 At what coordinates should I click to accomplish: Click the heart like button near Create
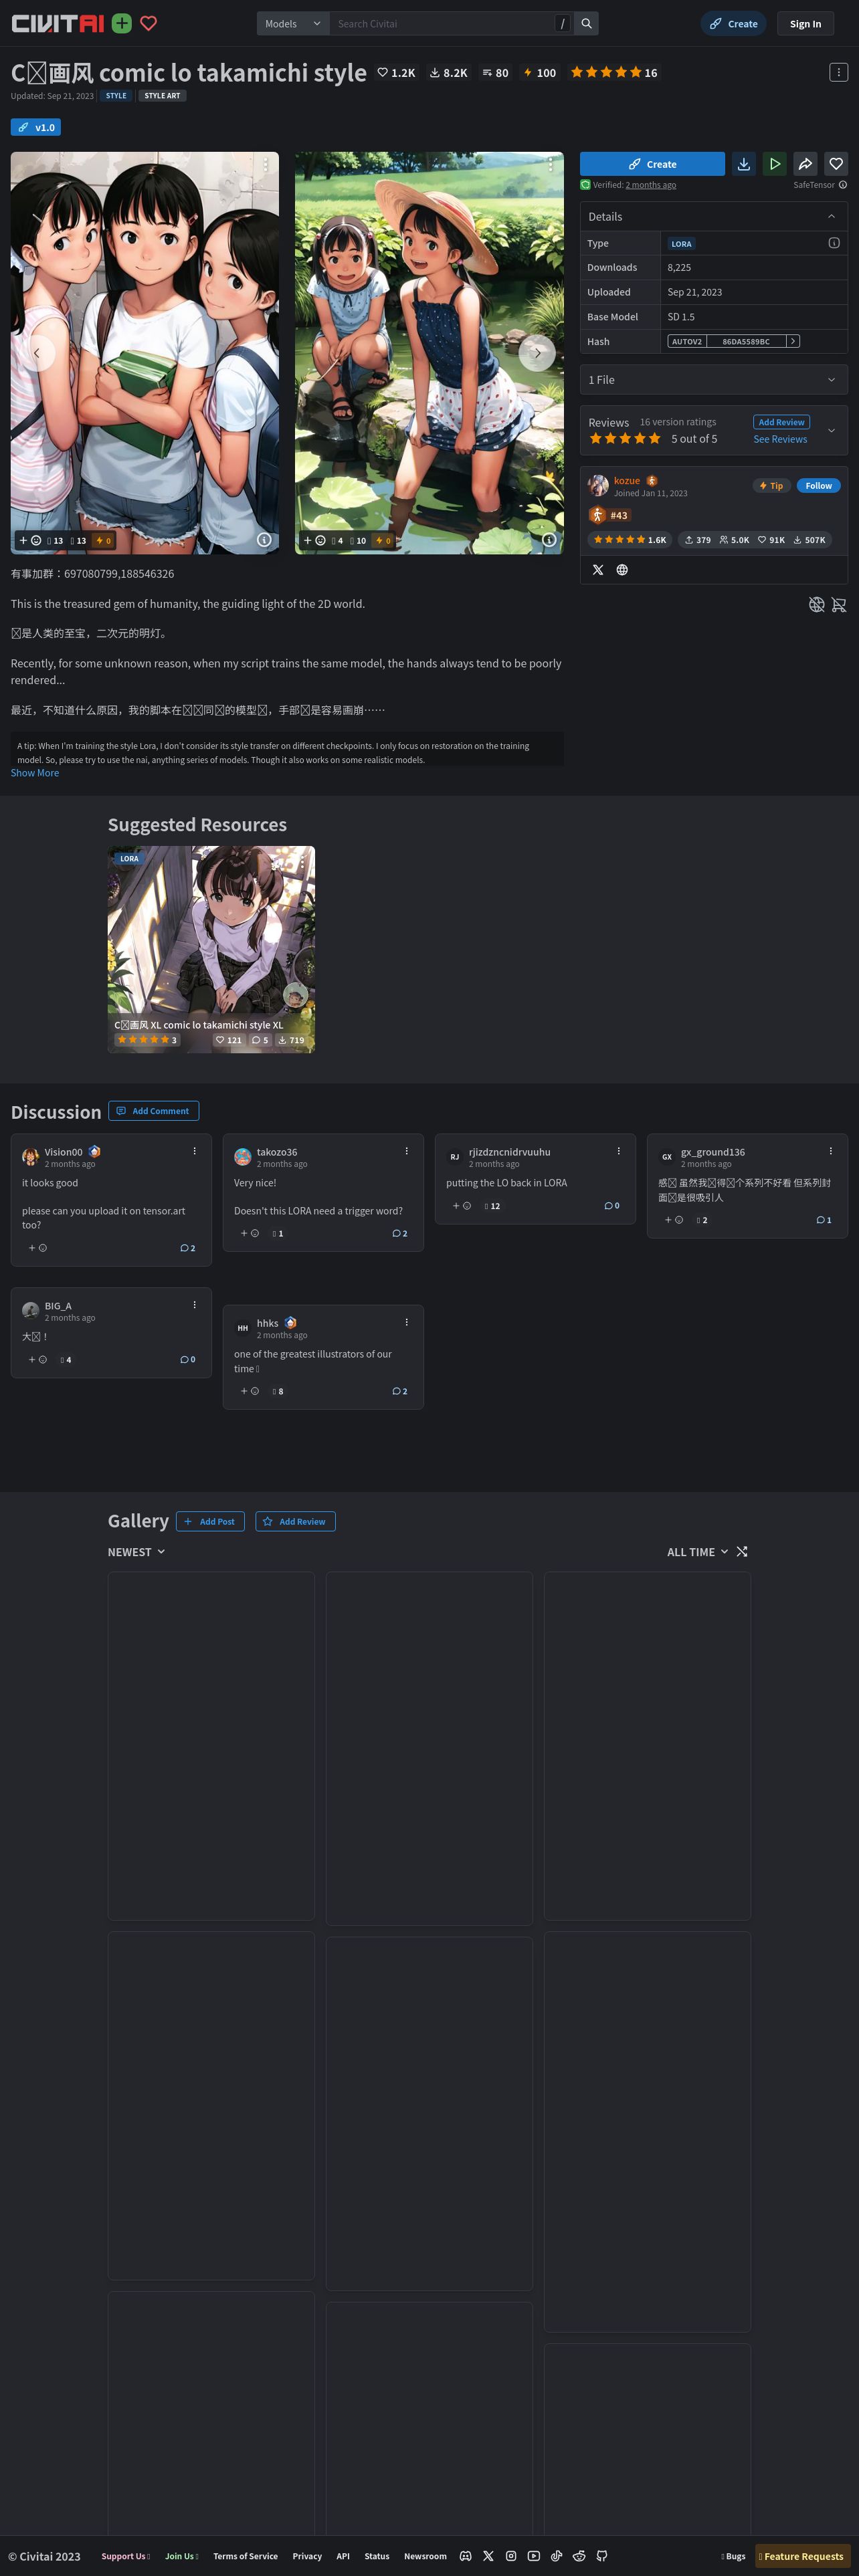pos(836,164)
